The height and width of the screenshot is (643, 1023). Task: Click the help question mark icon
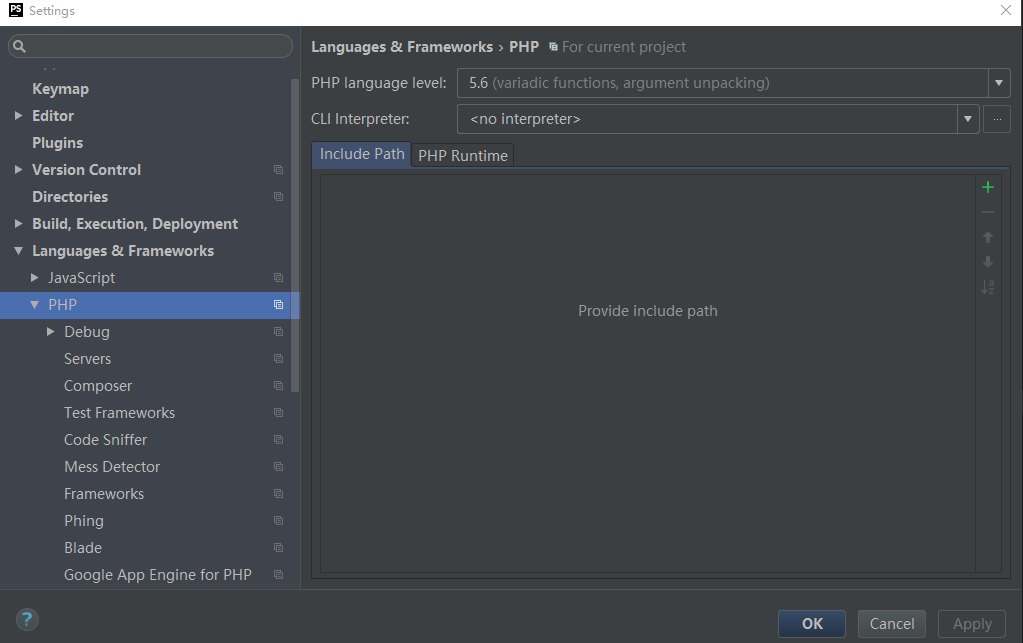coord(27,620)
